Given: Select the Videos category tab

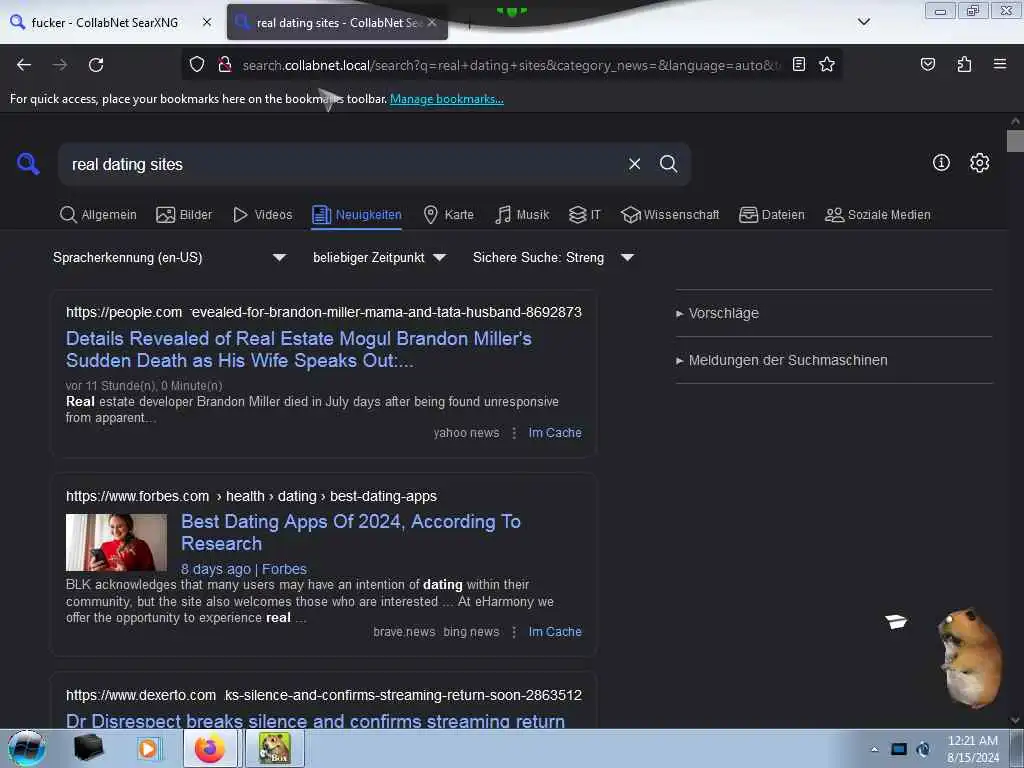Looking at the screenshot, I should [x=263, y=215].
